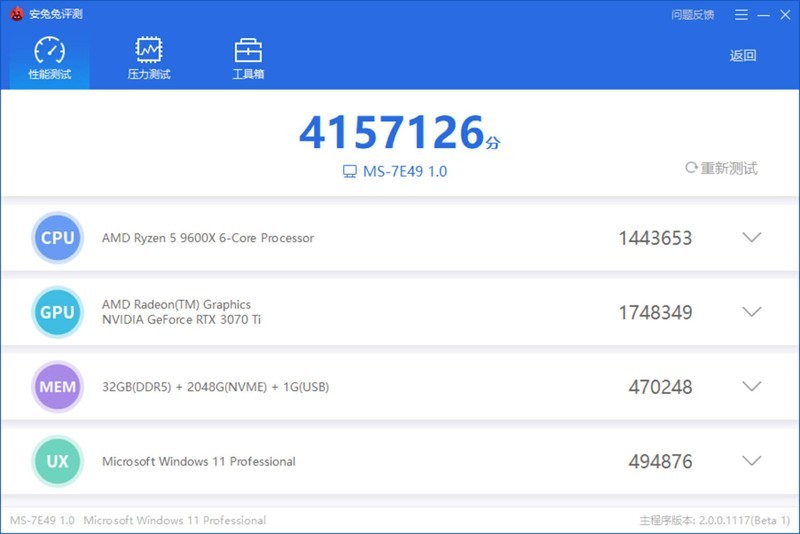Click the total score 4157126
Screen dimensions: 800x534
coord(391,132)
